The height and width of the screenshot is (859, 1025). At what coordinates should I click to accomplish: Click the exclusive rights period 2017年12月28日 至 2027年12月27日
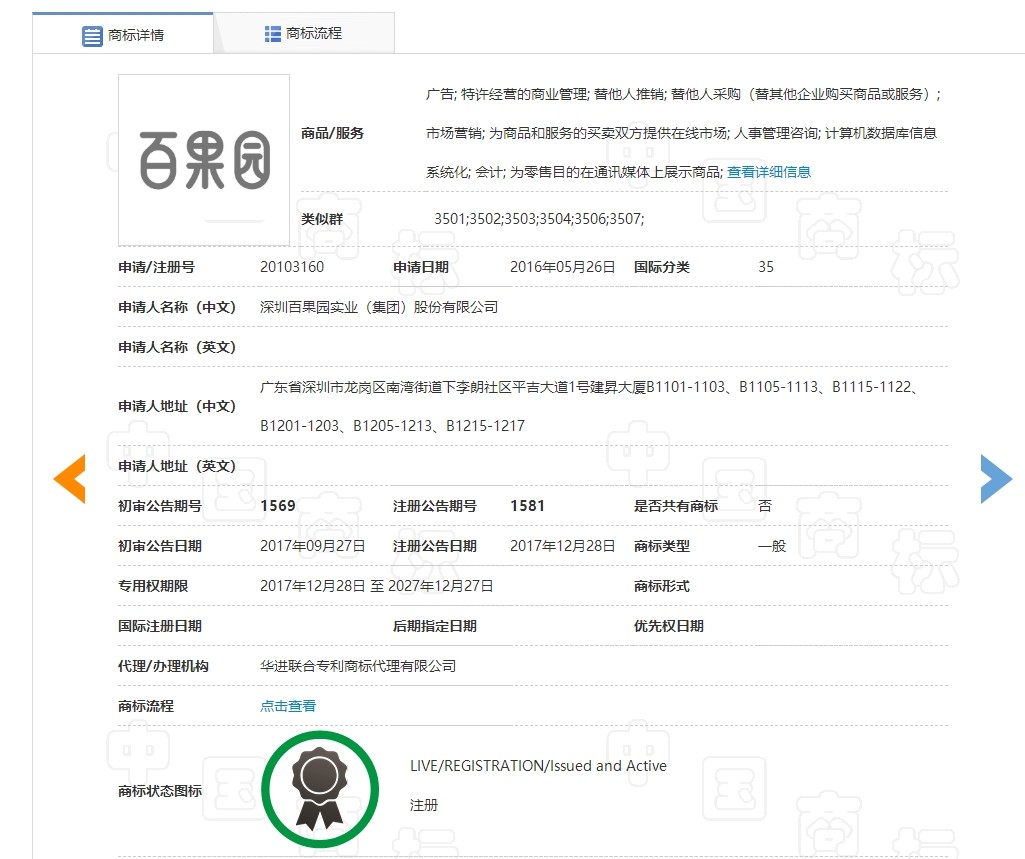pos(375,586)
